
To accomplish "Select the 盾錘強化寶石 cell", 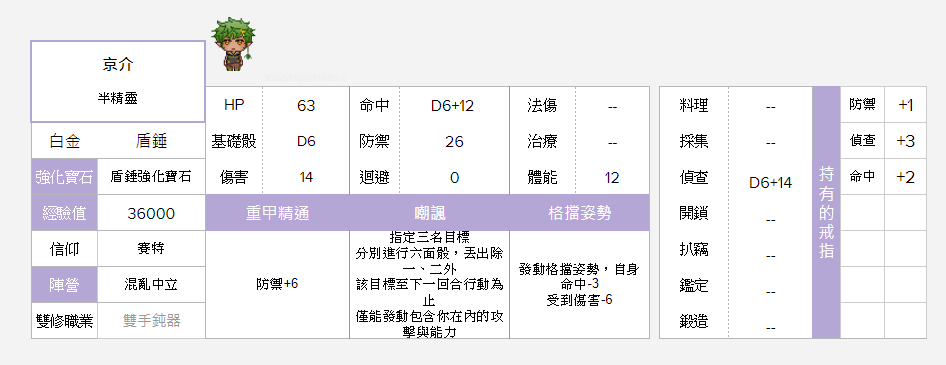I will [151, 177].
